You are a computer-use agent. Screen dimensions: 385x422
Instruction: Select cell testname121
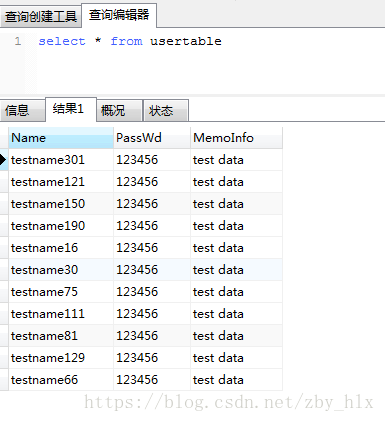pyautogui.click(x=61, y=182)
